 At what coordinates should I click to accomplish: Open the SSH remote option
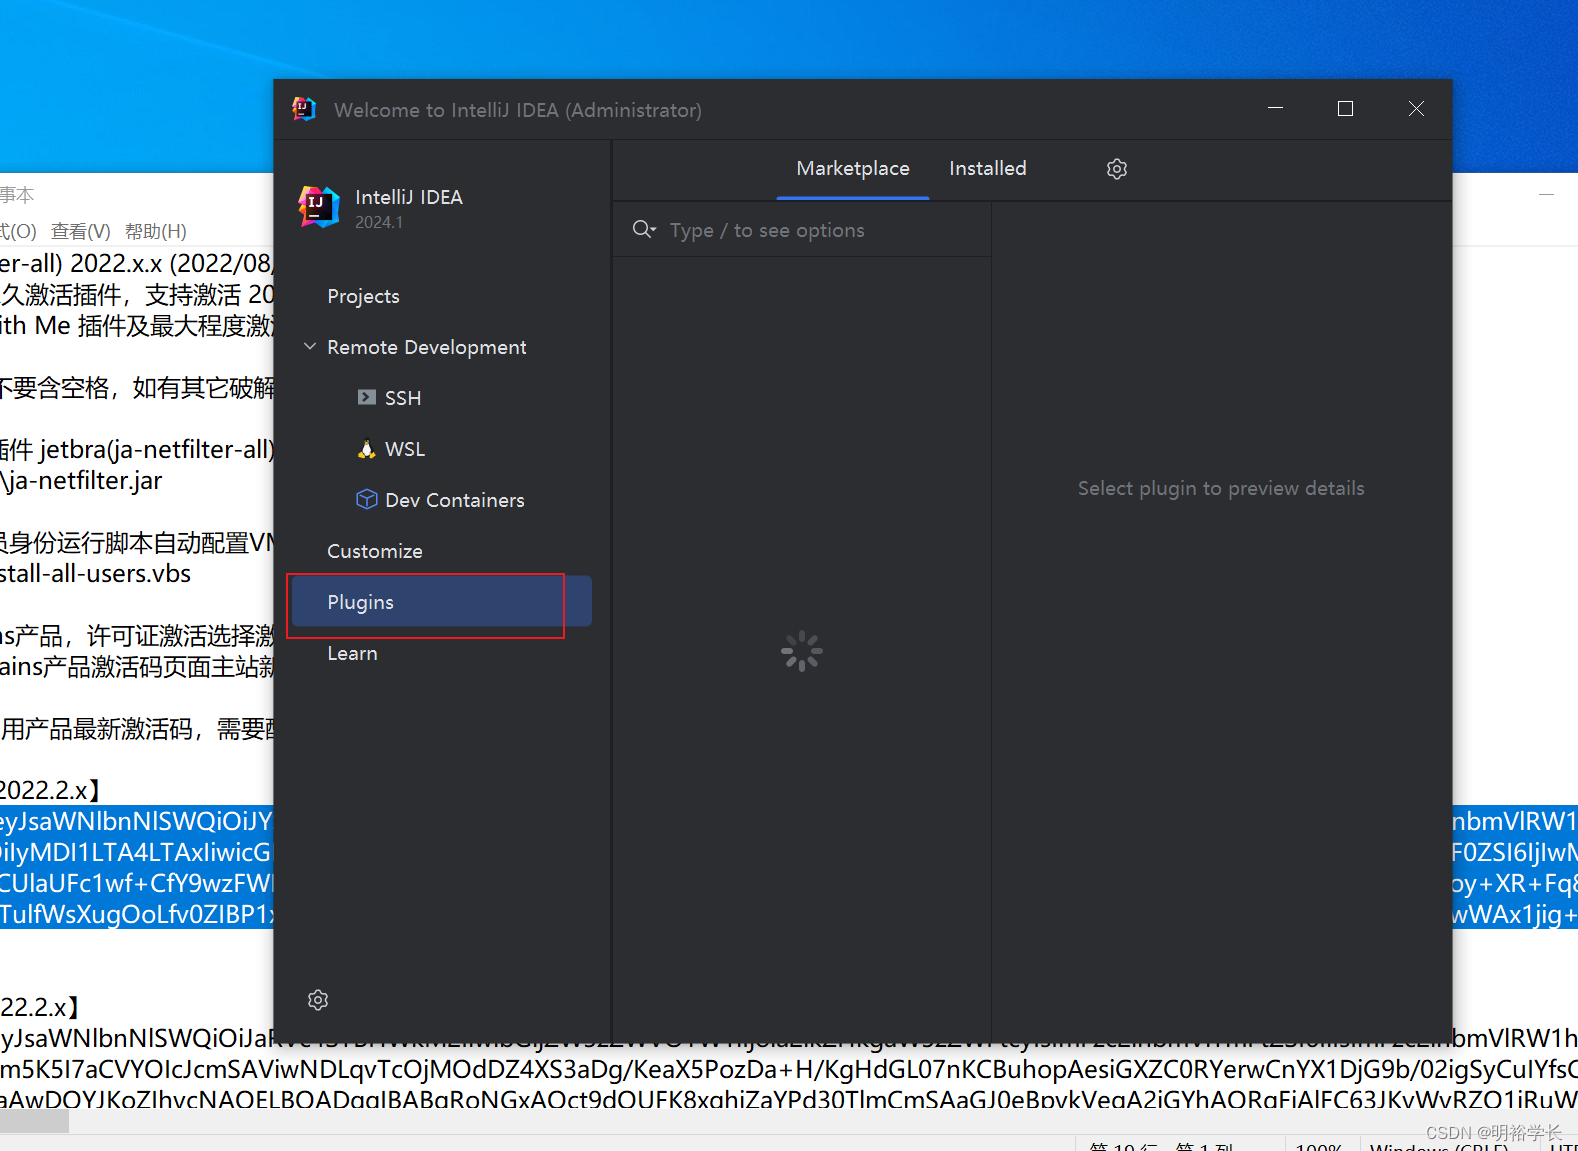pyautogui.click(x=403, y=398)
